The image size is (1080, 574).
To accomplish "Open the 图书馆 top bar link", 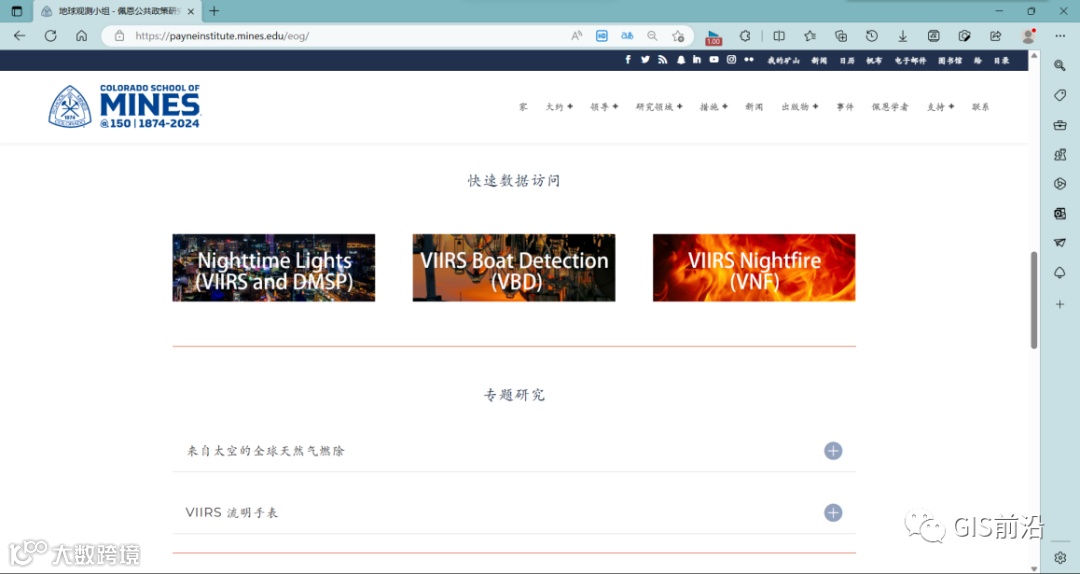I will (950, 61).
